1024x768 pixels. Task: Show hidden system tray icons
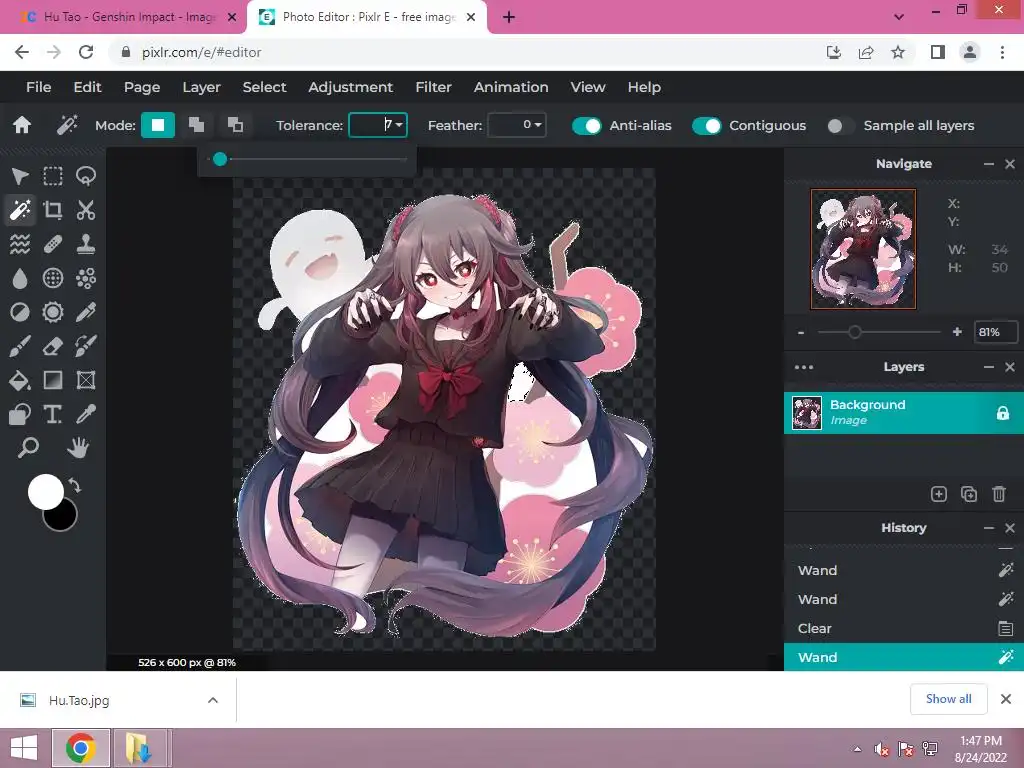857,749
